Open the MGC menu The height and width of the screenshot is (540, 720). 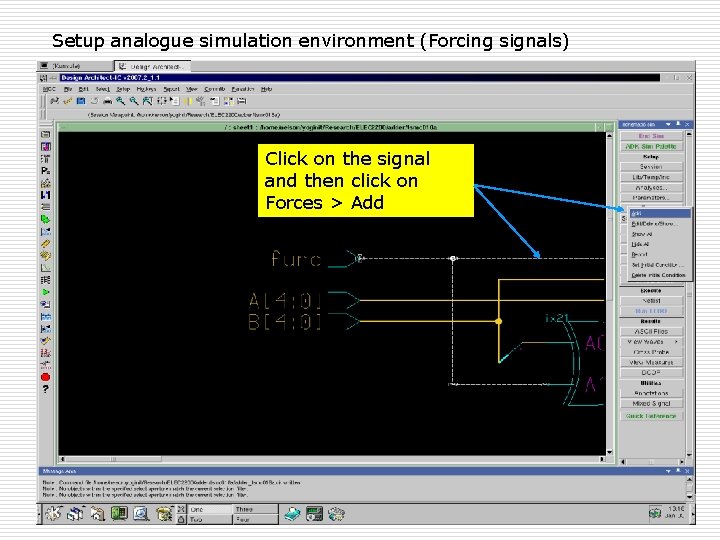click(49, 89)
